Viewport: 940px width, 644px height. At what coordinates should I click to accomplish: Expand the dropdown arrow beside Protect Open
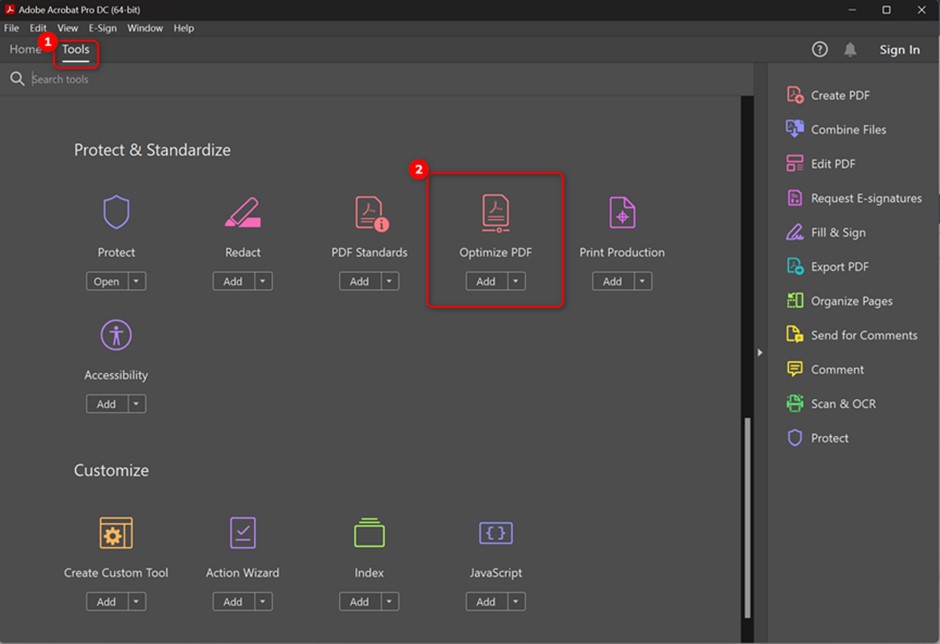click(x=137, y=282)
